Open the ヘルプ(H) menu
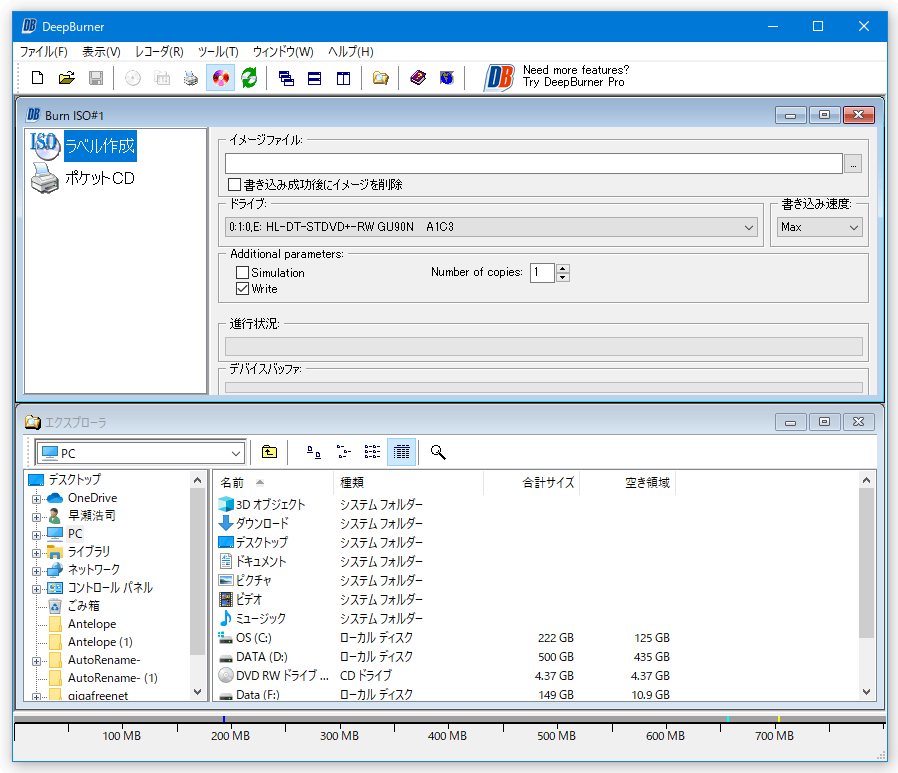The image size is (898, 773). 350,52
